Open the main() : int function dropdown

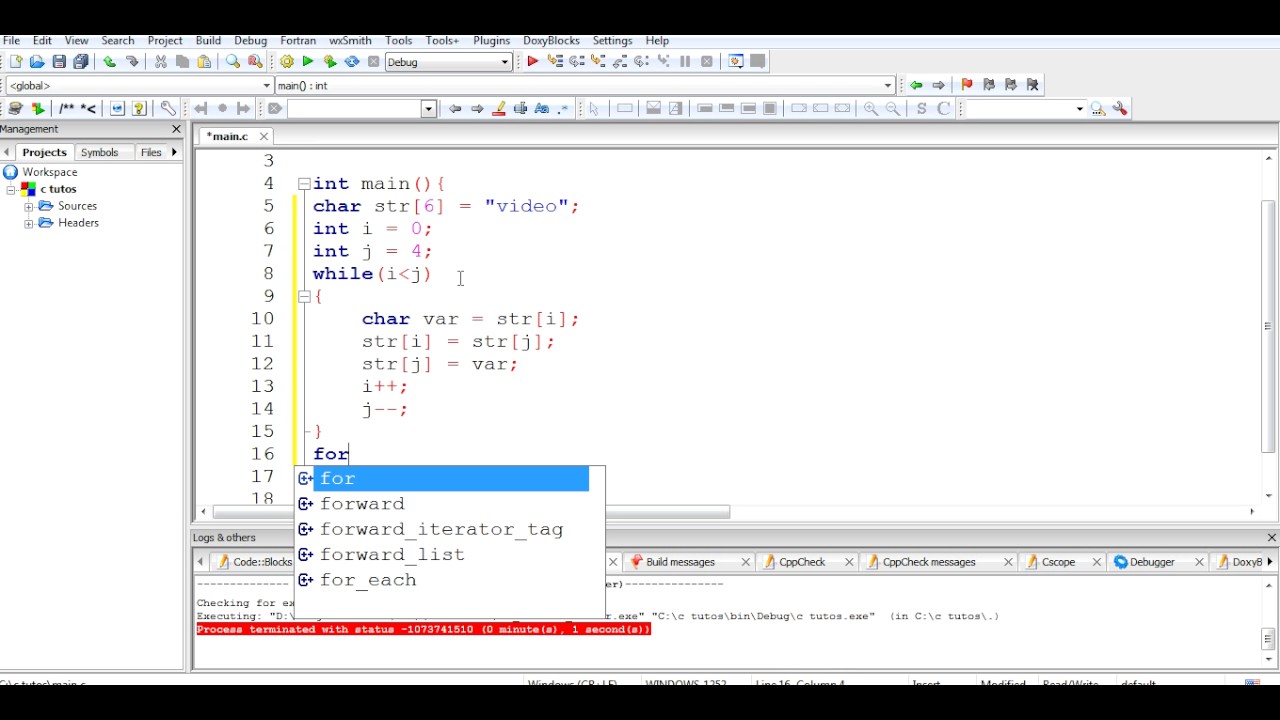point(585,86)
